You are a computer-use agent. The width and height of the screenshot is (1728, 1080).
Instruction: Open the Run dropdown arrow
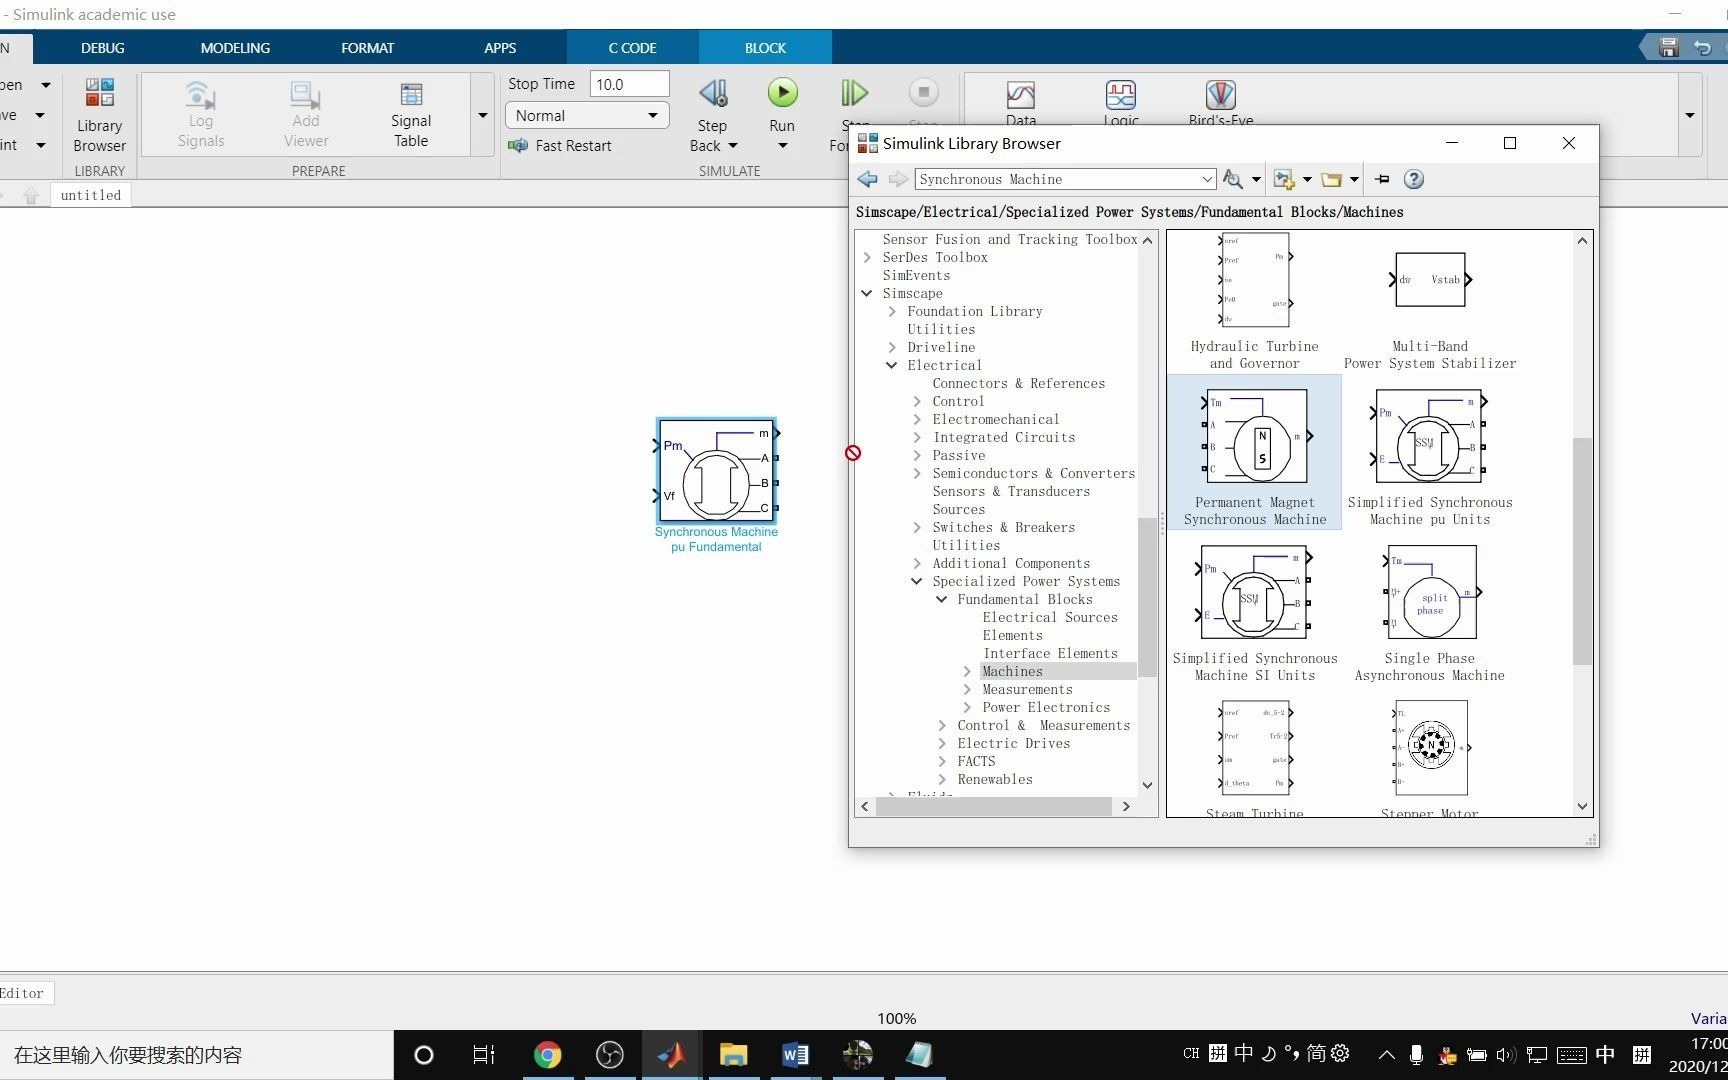point(782,146)
